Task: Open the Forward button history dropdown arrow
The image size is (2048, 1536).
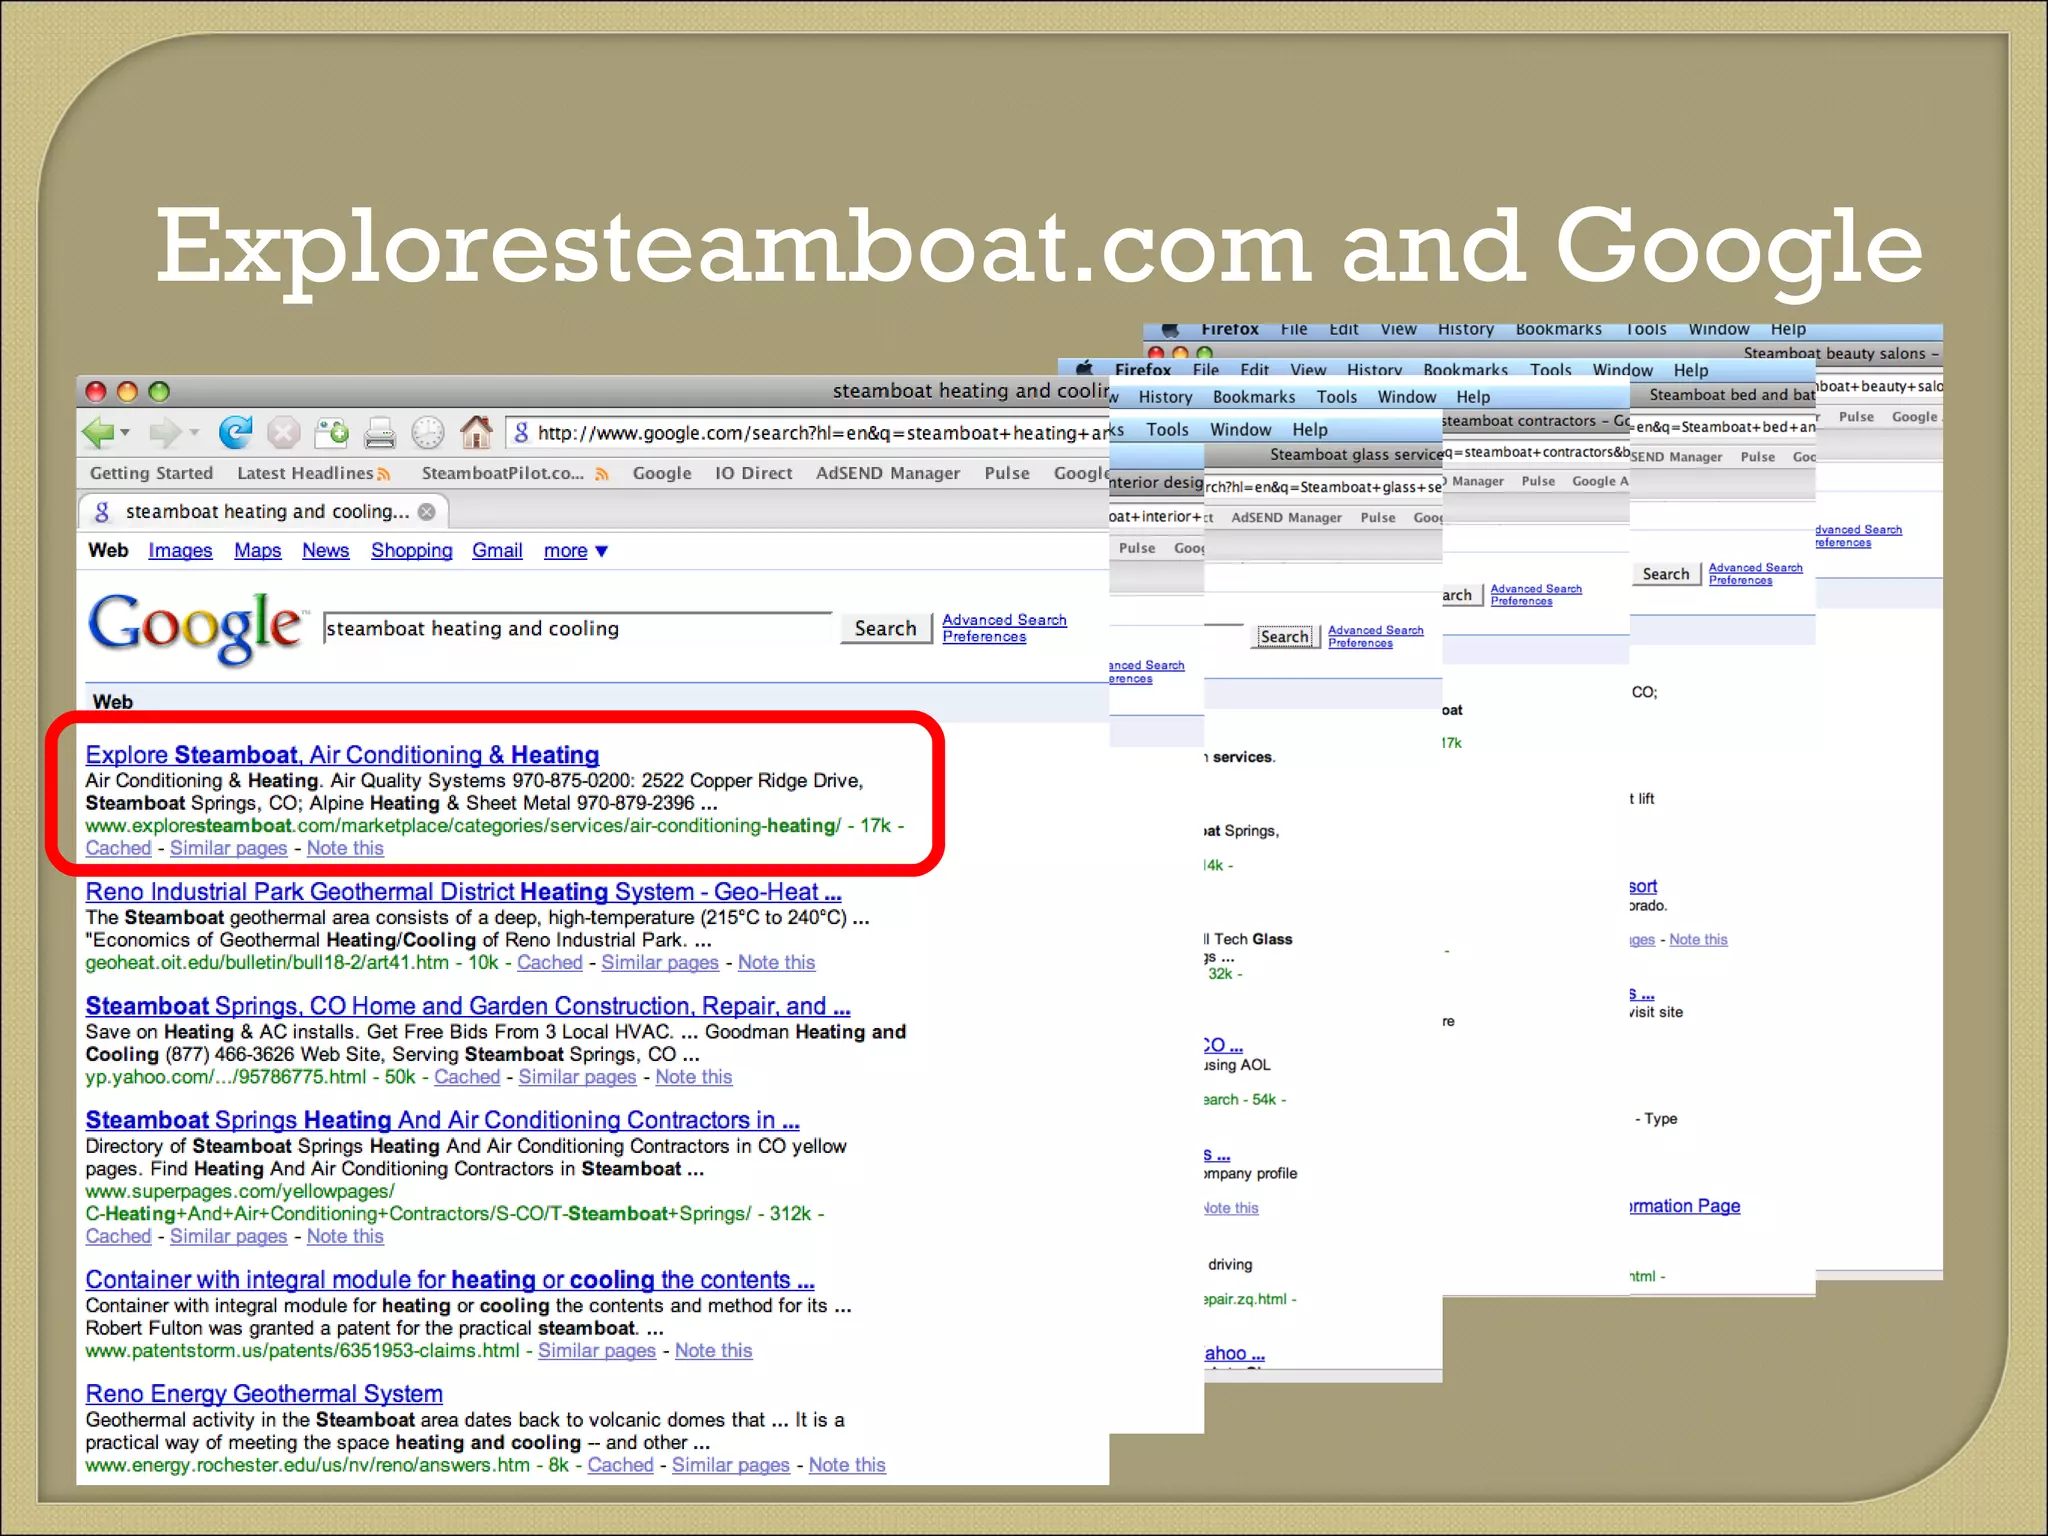Action: [x=194, y=433]
